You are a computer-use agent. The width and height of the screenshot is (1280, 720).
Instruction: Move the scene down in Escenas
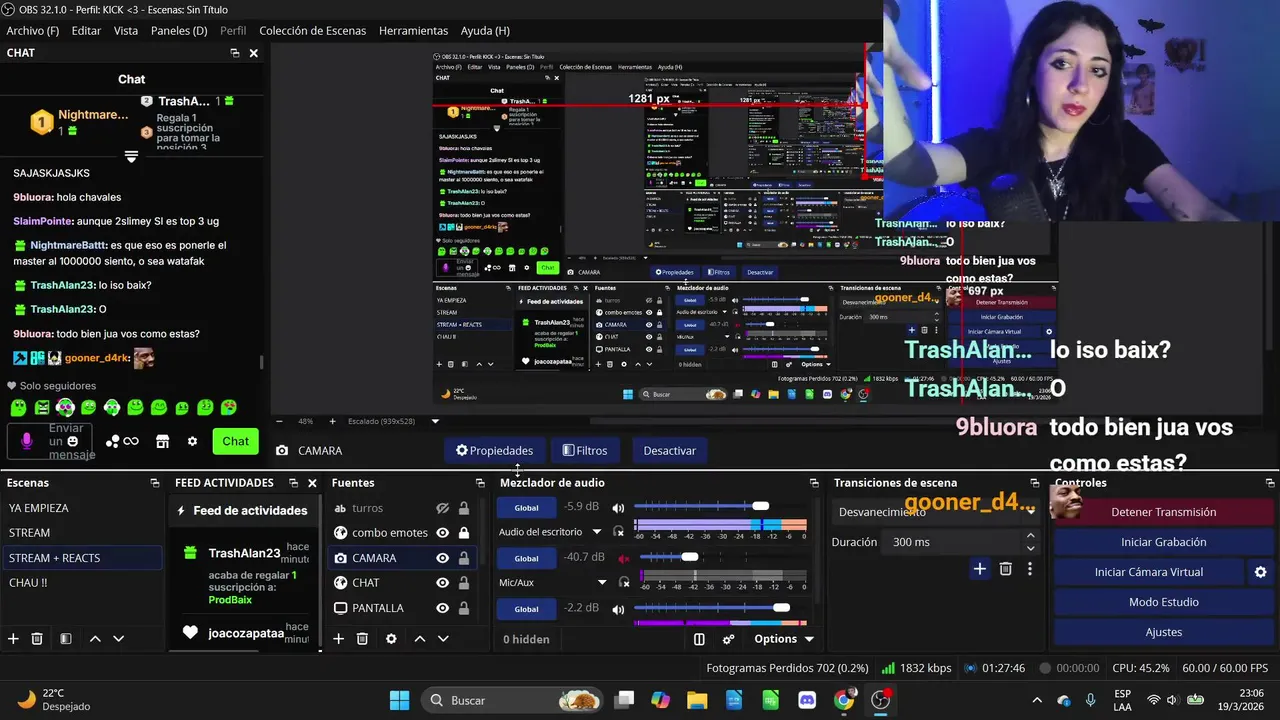click(118, 639)
